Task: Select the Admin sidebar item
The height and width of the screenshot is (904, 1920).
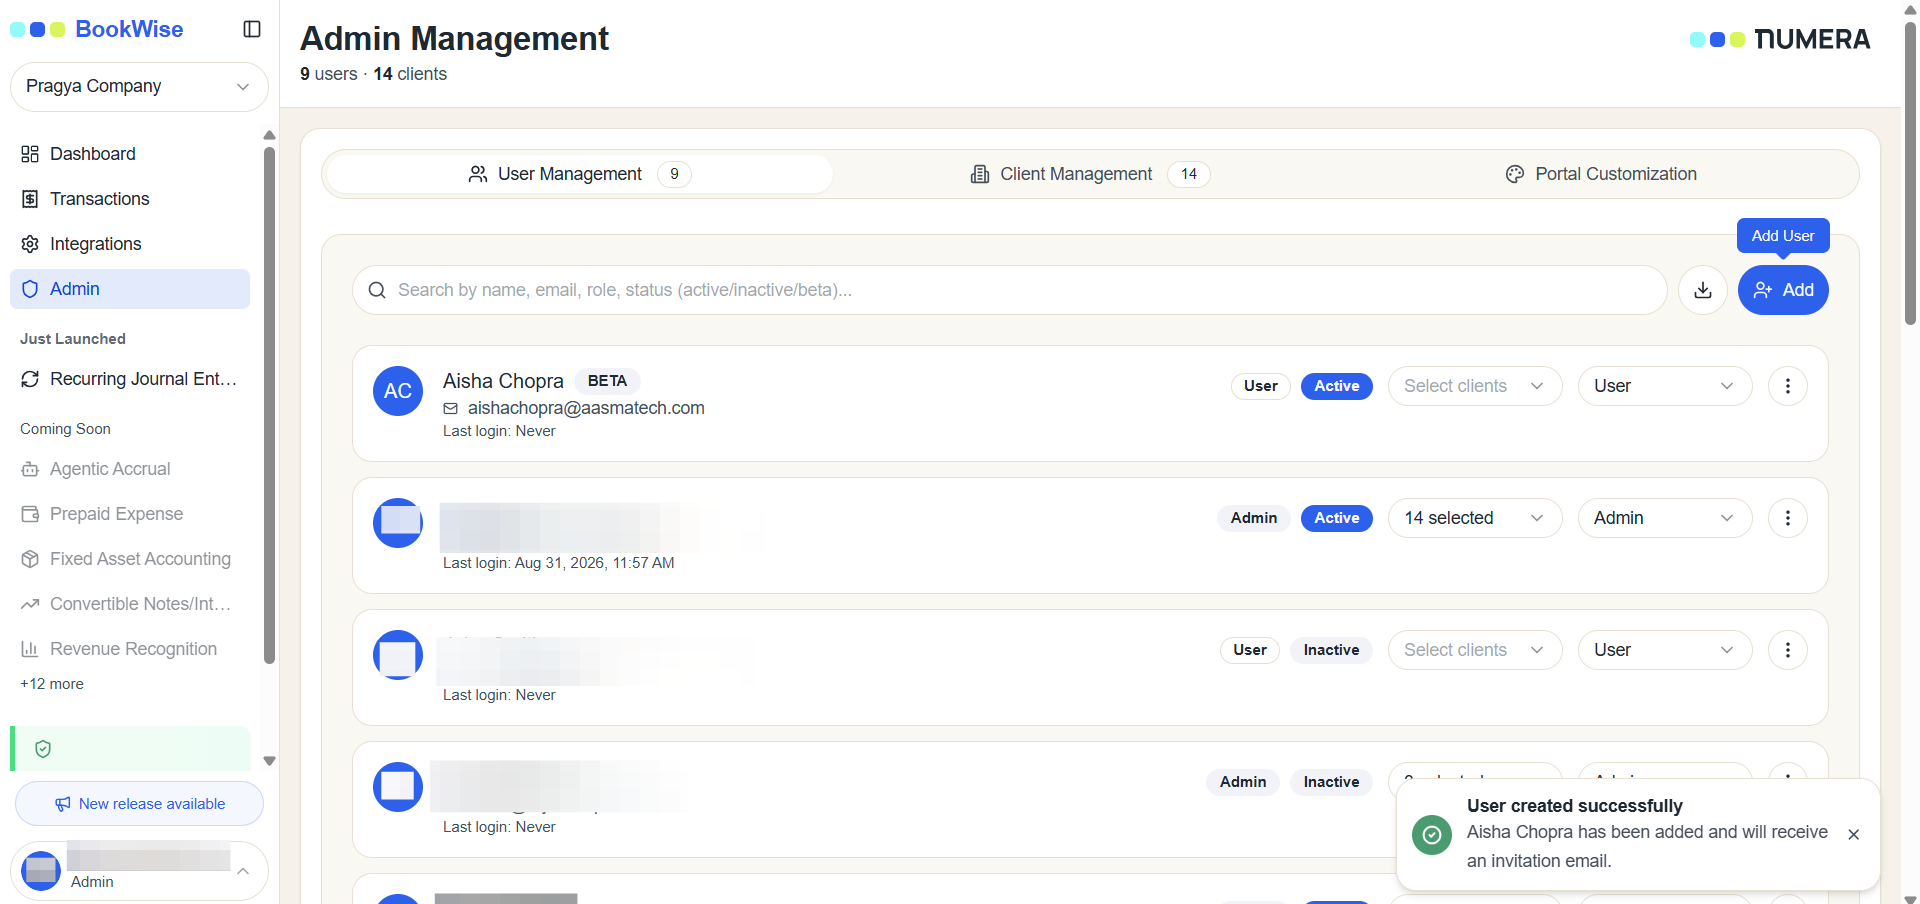Action: 130,289
